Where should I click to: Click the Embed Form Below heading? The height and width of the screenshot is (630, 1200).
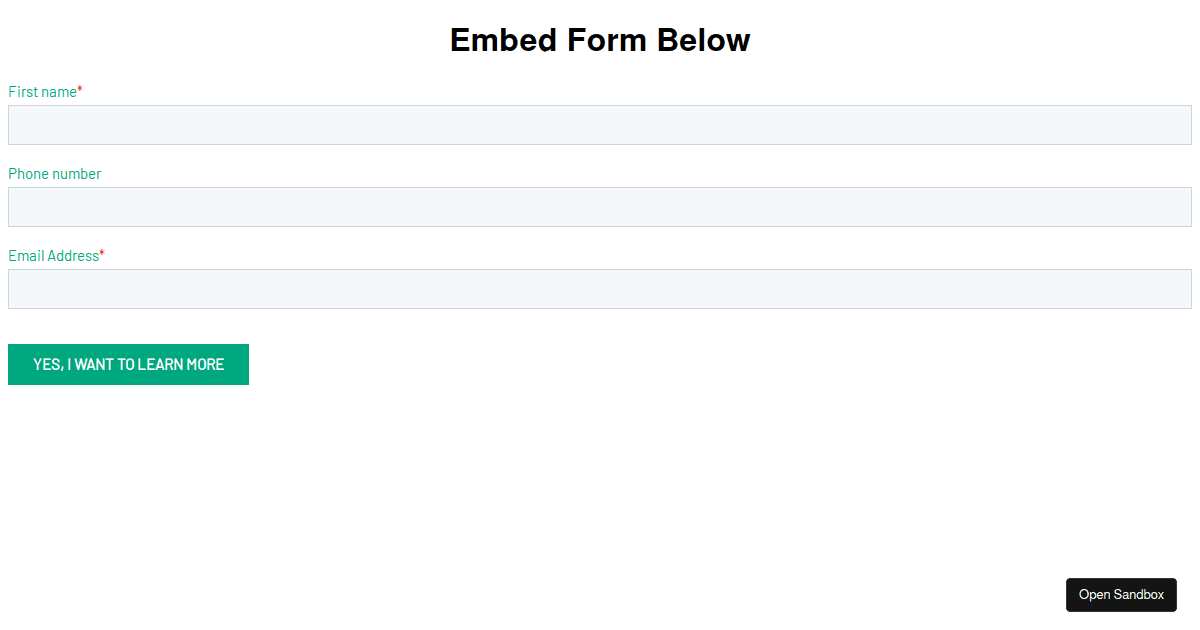pyautogui.click(x=599, y=40)
